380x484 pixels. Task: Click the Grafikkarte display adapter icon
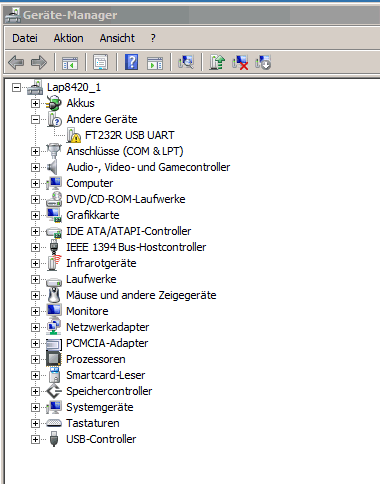tap(54, 215)
